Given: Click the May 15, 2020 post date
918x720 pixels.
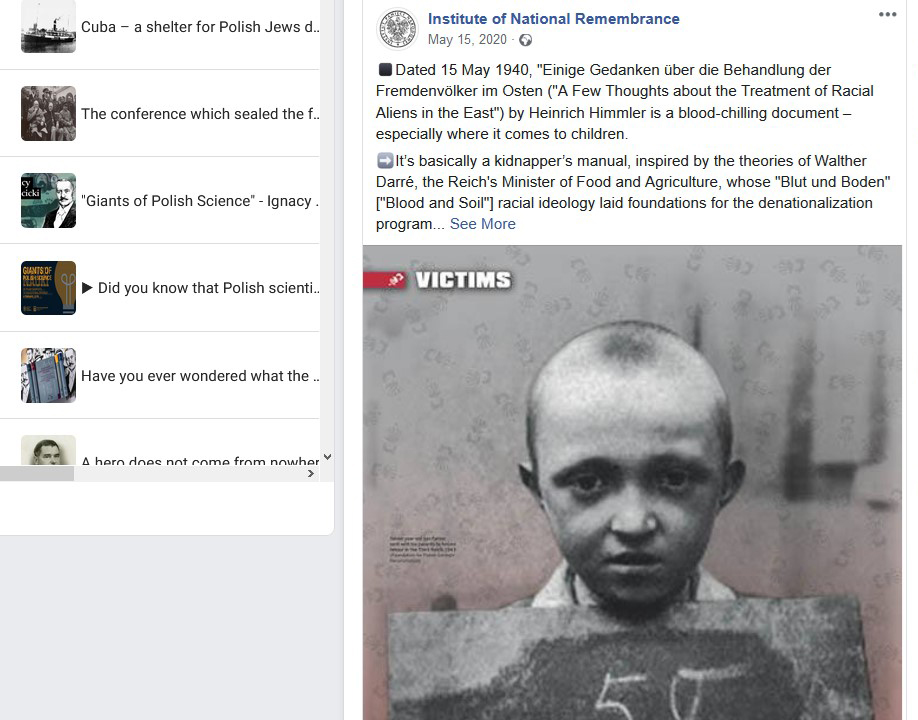Looking at the screenshot, I should click(x=467, y=39).
